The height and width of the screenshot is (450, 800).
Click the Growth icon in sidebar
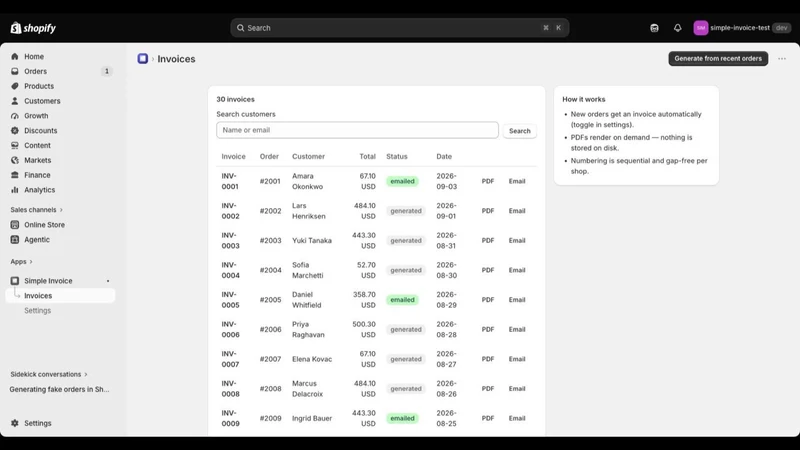pyautogui.click(x=15, y=116)
